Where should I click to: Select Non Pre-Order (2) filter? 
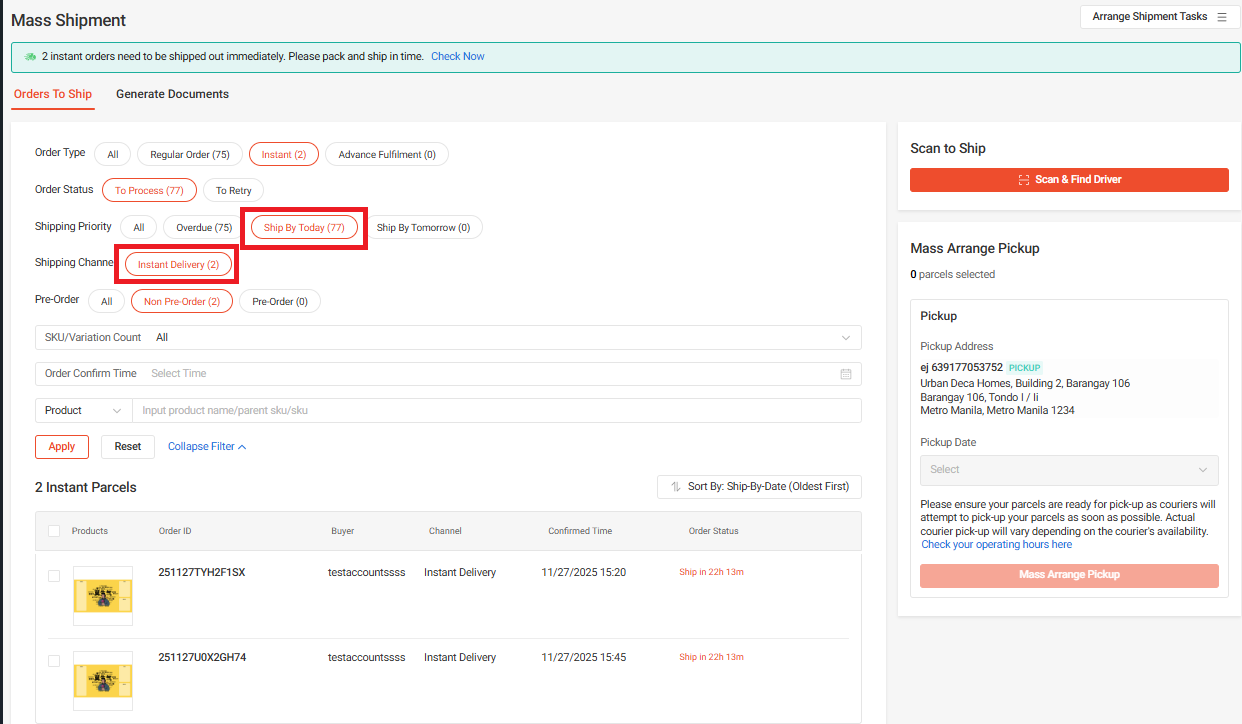tap(182, 301)
